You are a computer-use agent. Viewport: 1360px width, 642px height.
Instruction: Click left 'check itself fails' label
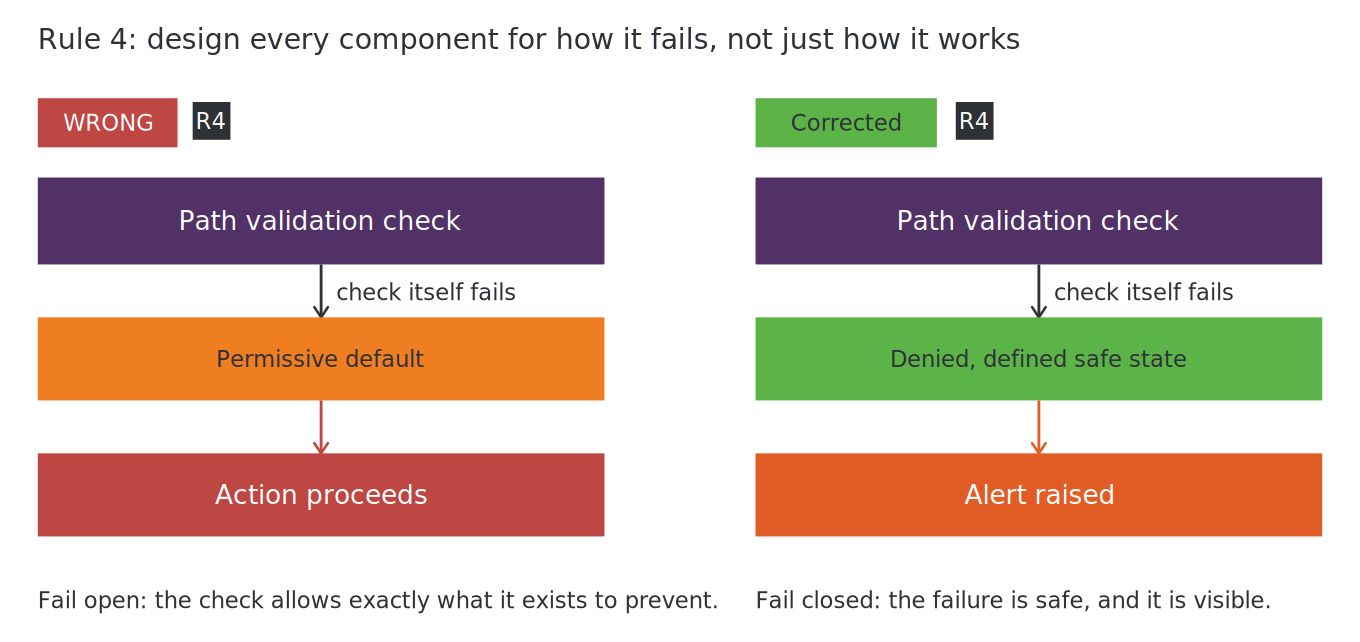pyautogui.click(x=426, y=293)
